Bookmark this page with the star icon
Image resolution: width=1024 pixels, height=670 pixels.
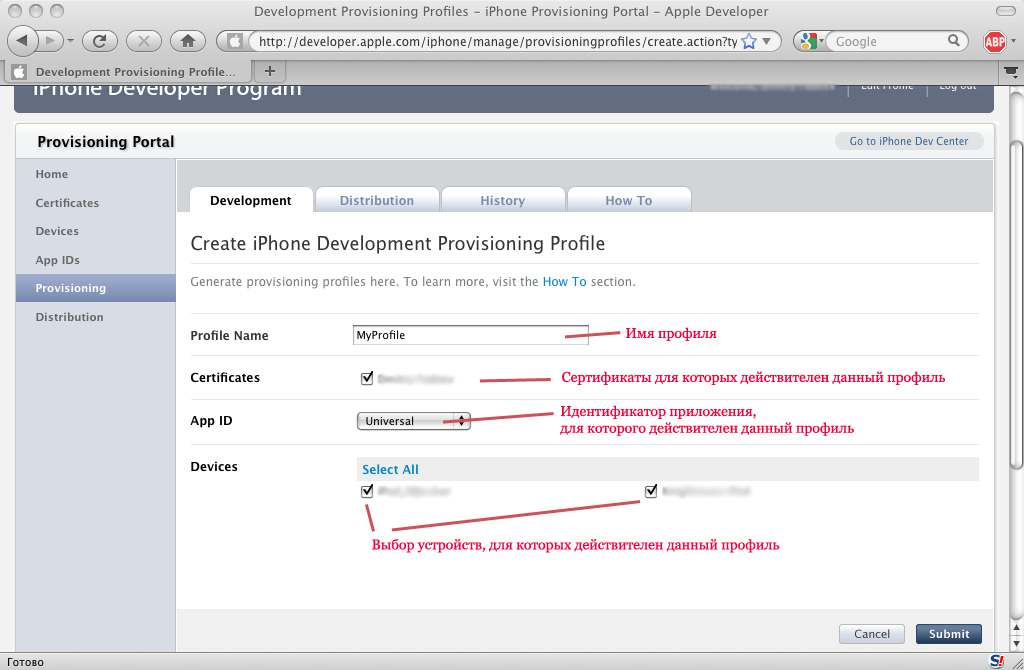tap(749, 41)
